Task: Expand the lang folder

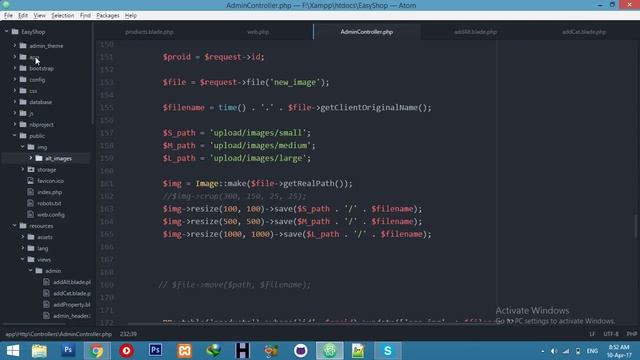Action: 23,248
